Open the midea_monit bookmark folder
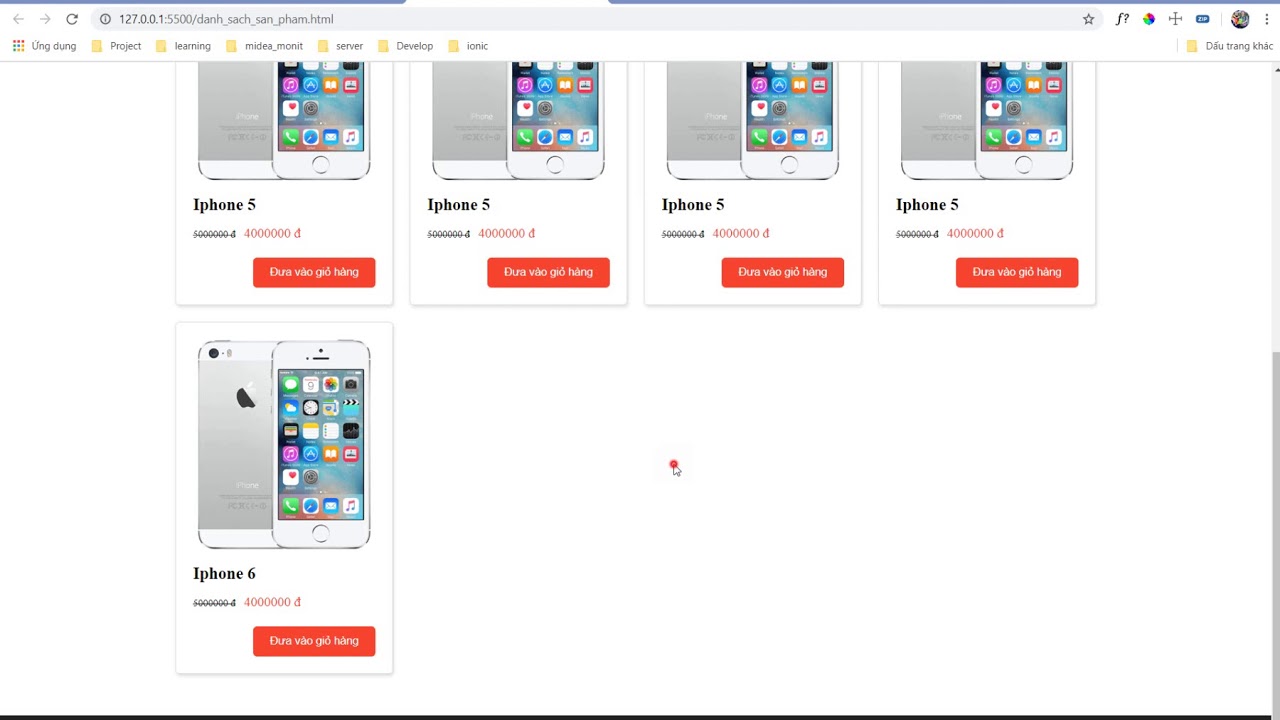 (x=265, y=46)
